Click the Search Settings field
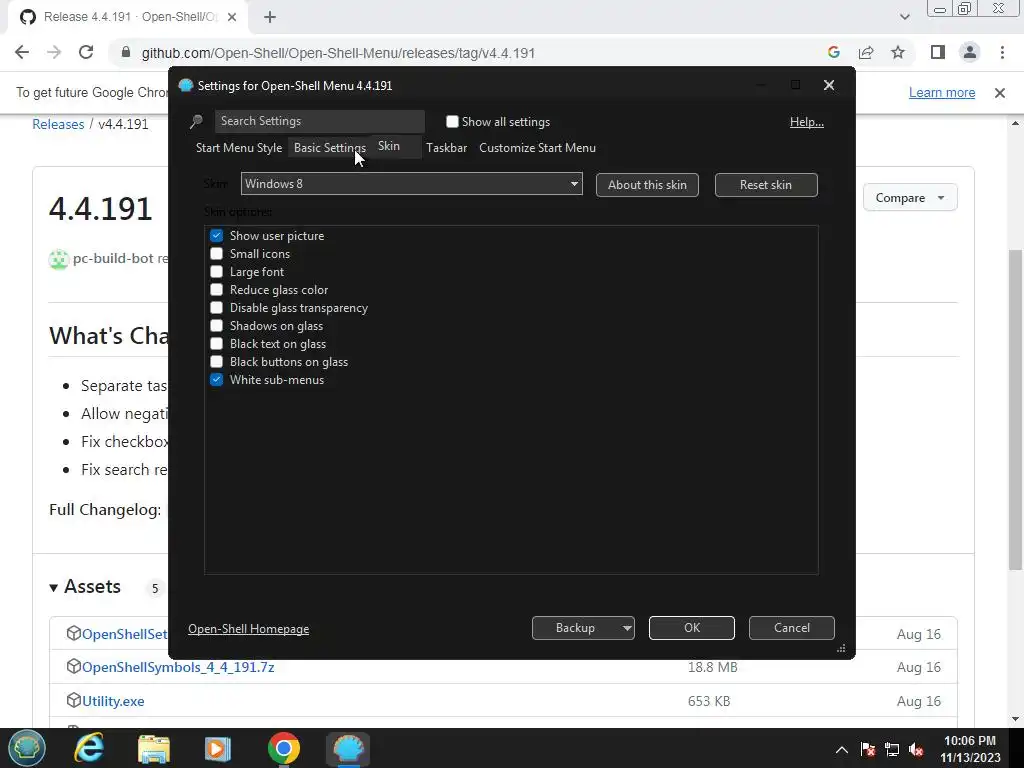 pyautogui.click(x=319, y=121)
